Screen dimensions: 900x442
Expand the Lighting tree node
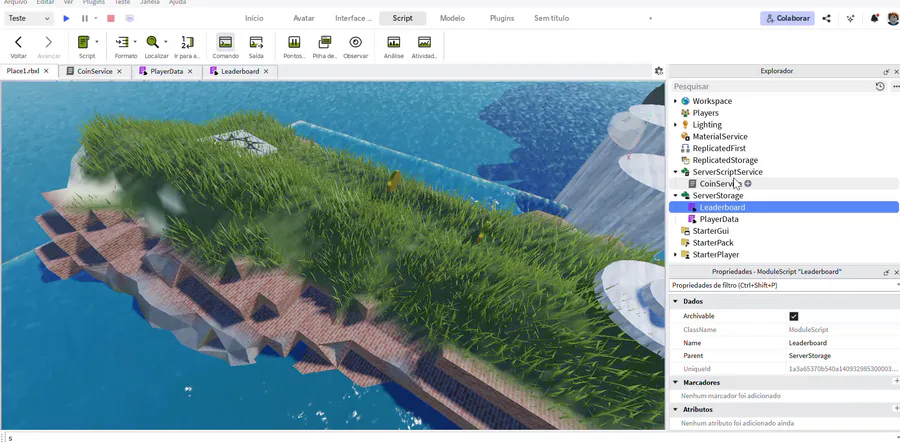(x=675, y=125)
